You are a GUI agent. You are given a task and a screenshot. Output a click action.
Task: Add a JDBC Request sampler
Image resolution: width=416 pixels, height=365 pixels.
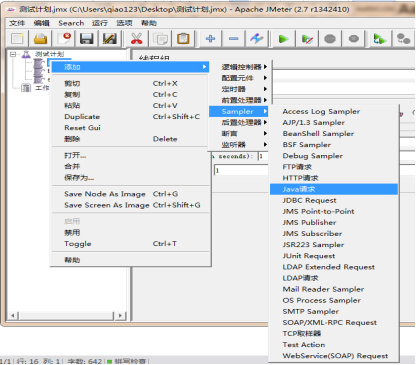[x=334, y=200]
